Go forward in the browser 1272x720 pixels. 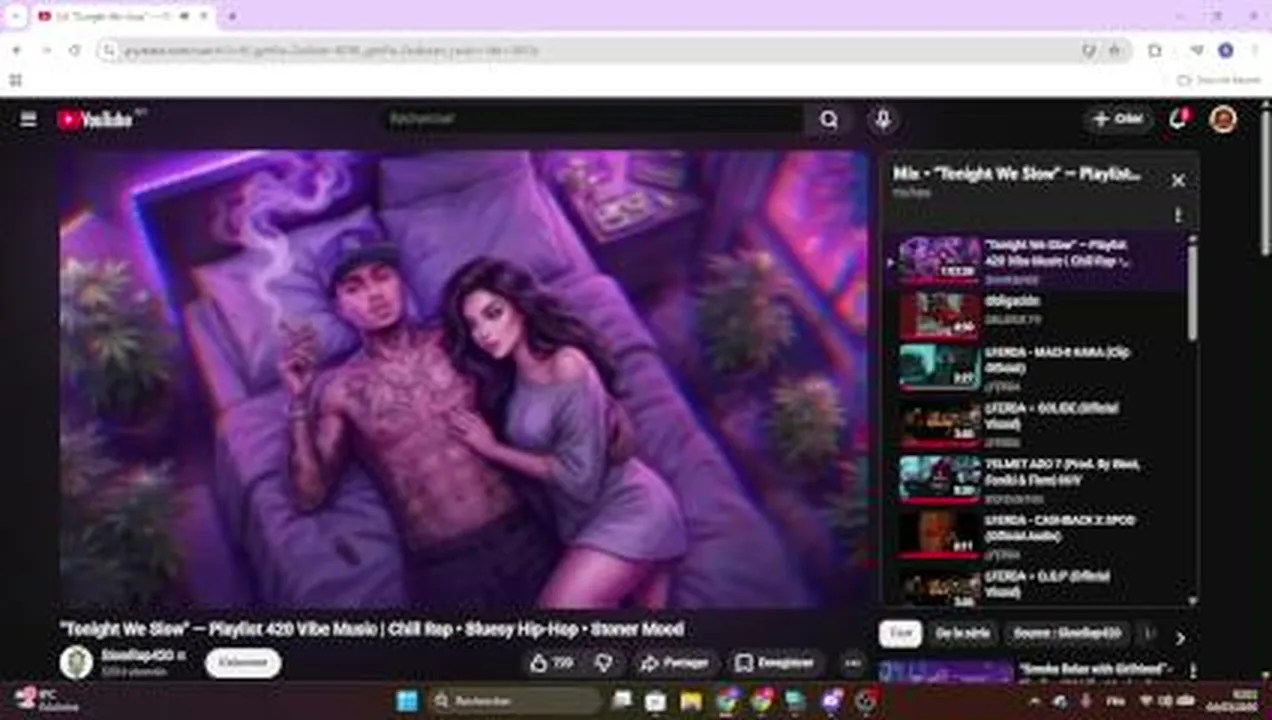(x=46, y=50)
